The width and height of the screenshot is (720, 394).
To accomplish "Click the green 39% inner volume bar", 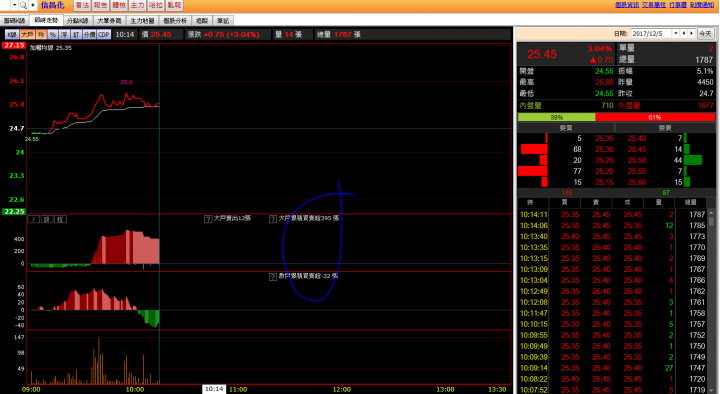I will click(557, 117).
